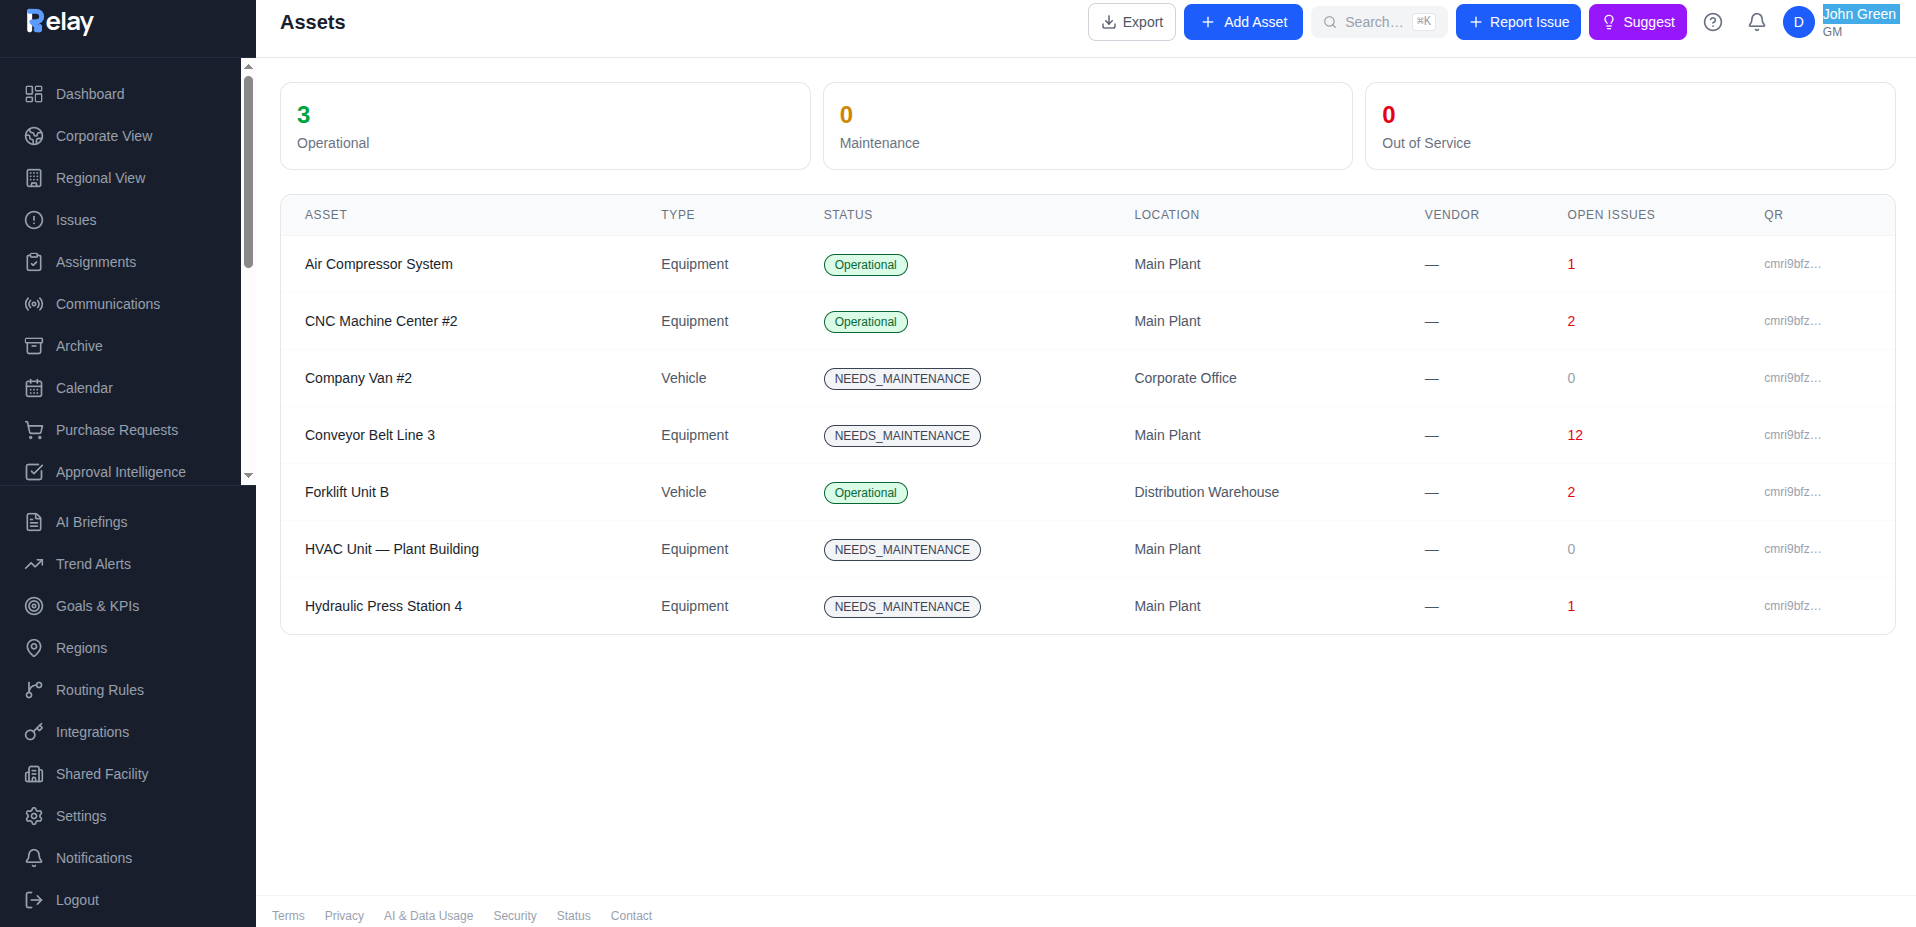Image resolution: width=1916 pixels, height=927 pixels.
Task: Select Routing Rules in sidebar
Action: (128, 690)
